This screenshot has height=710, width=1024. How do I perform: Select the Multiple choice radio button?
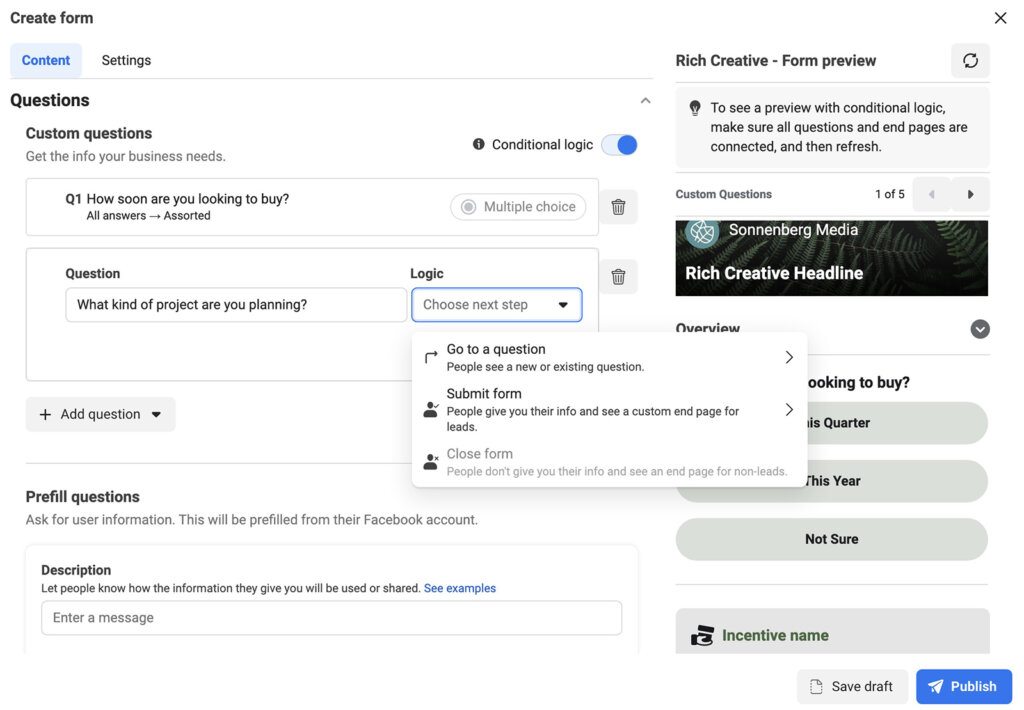pos(467,206)
